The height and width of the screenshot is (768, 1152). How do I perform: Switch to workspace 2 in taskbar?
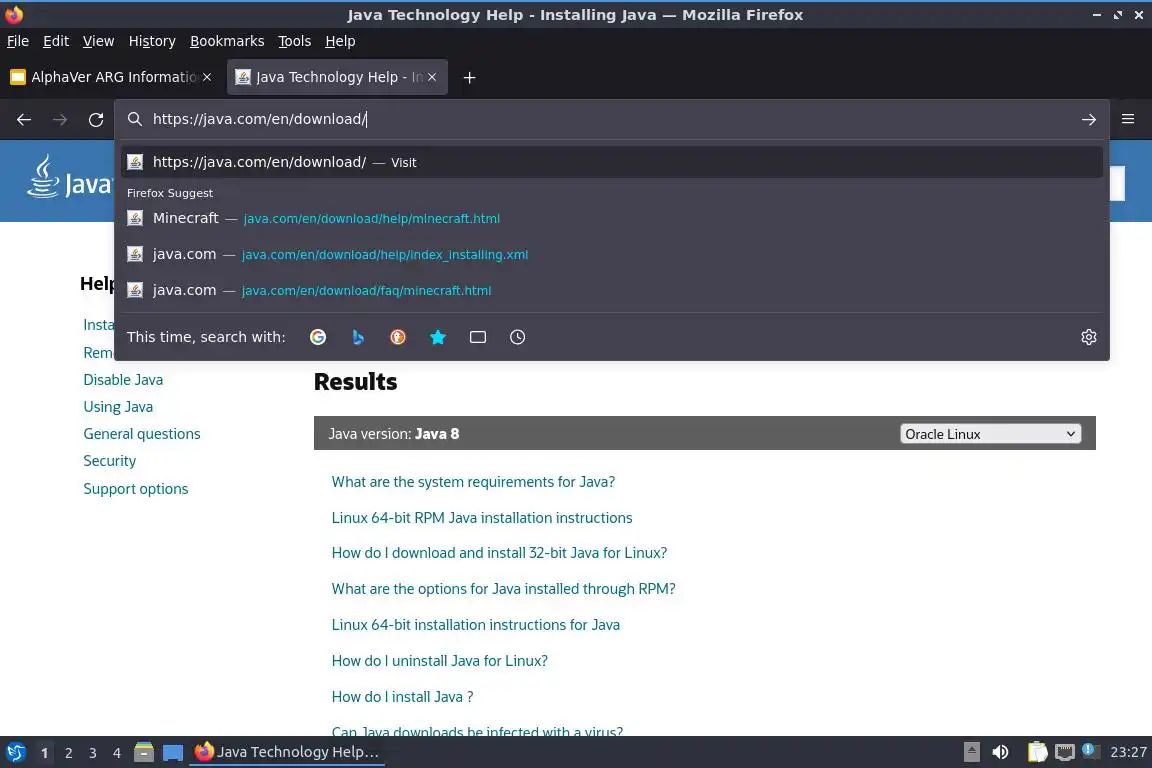coord(68,753)
